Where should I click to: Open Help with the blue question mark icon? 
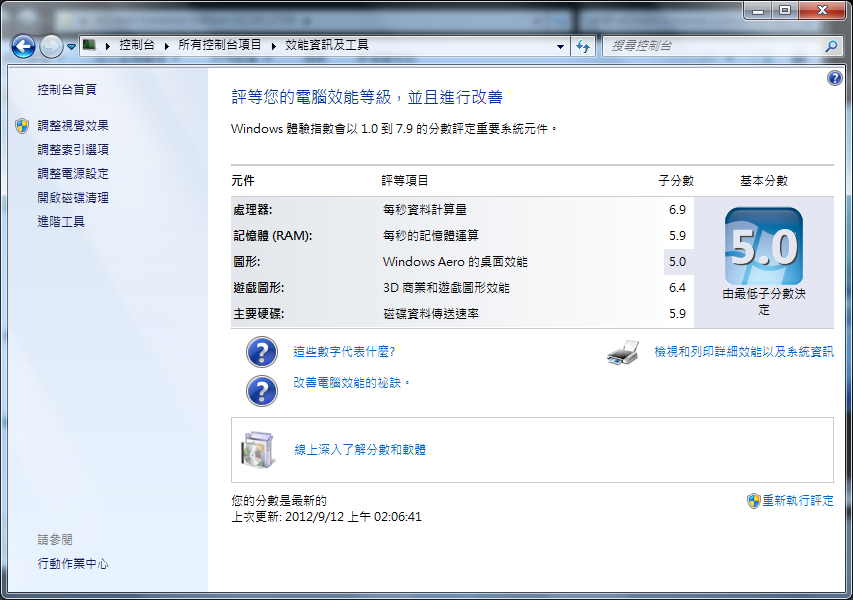pyautogui.click(x=835, y=78)
